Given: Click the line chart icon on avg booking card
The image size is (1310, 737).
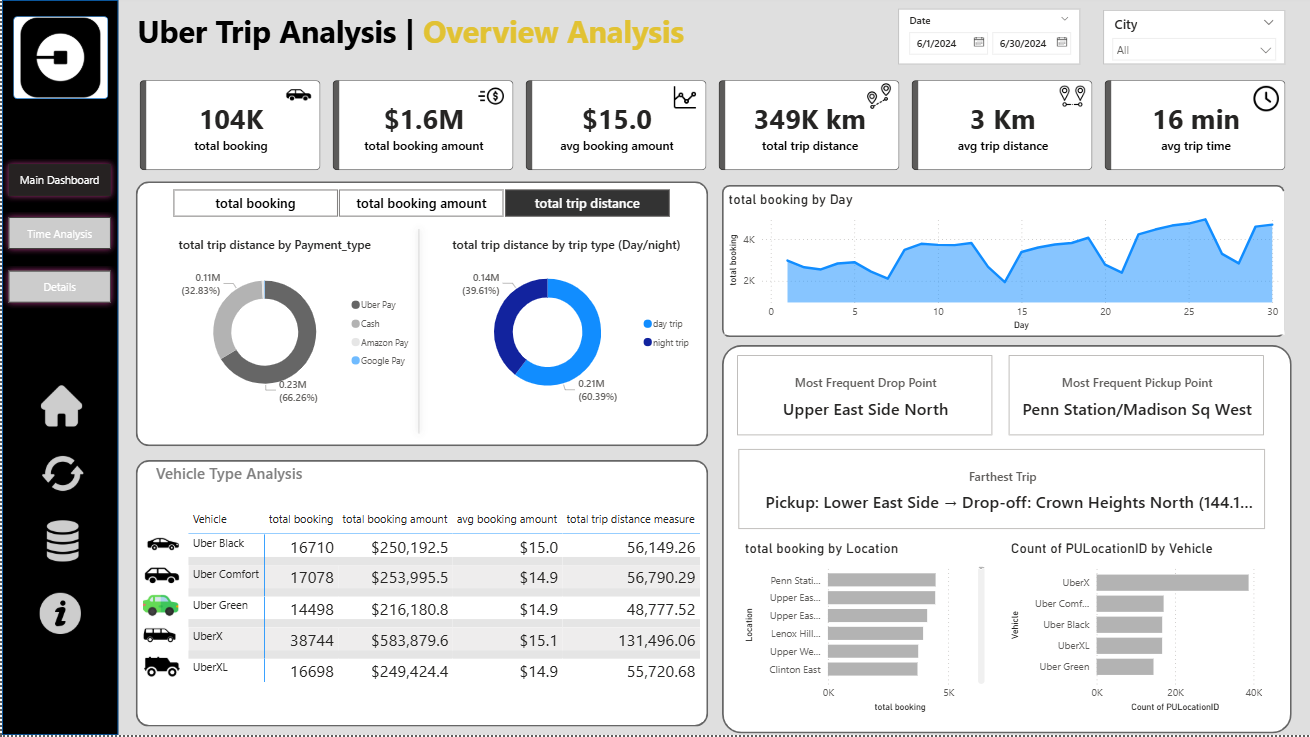Looking at the screenshot, I should (x=685, y=97).
